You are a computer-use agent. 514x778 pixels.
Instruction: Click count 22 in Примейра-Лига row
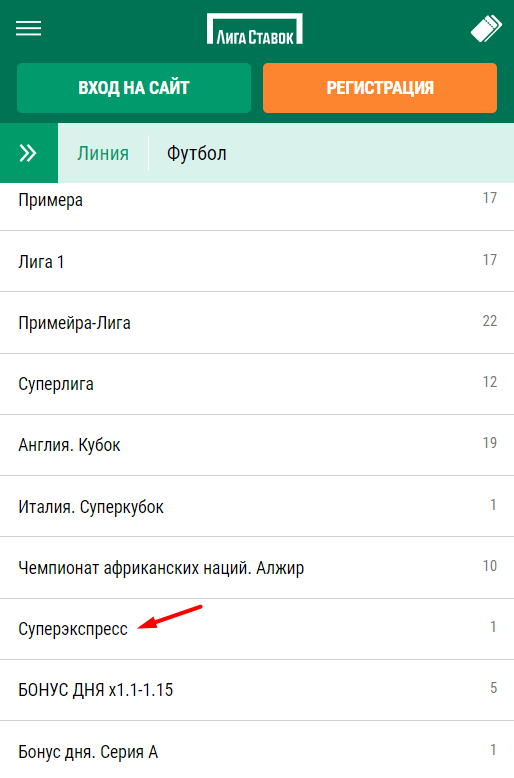490,321
